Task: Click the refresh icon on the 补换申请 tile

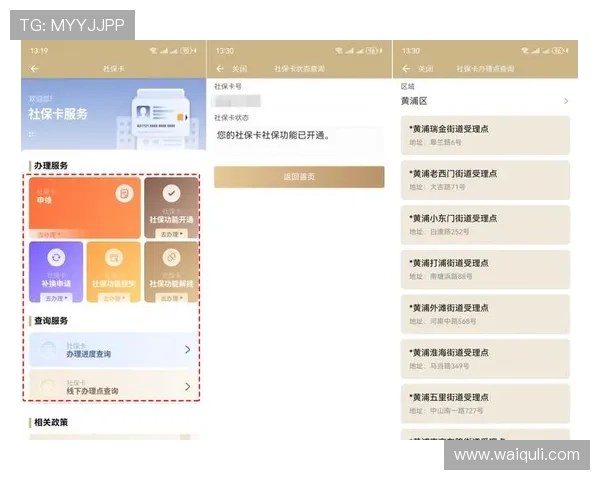Action: coord(56,258)
